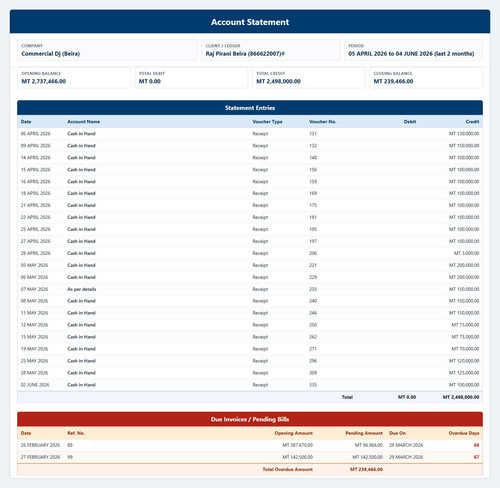The image size is (500, 488).
Task: Click credit amount MT 120,000.00
Action: click(464, 361)
